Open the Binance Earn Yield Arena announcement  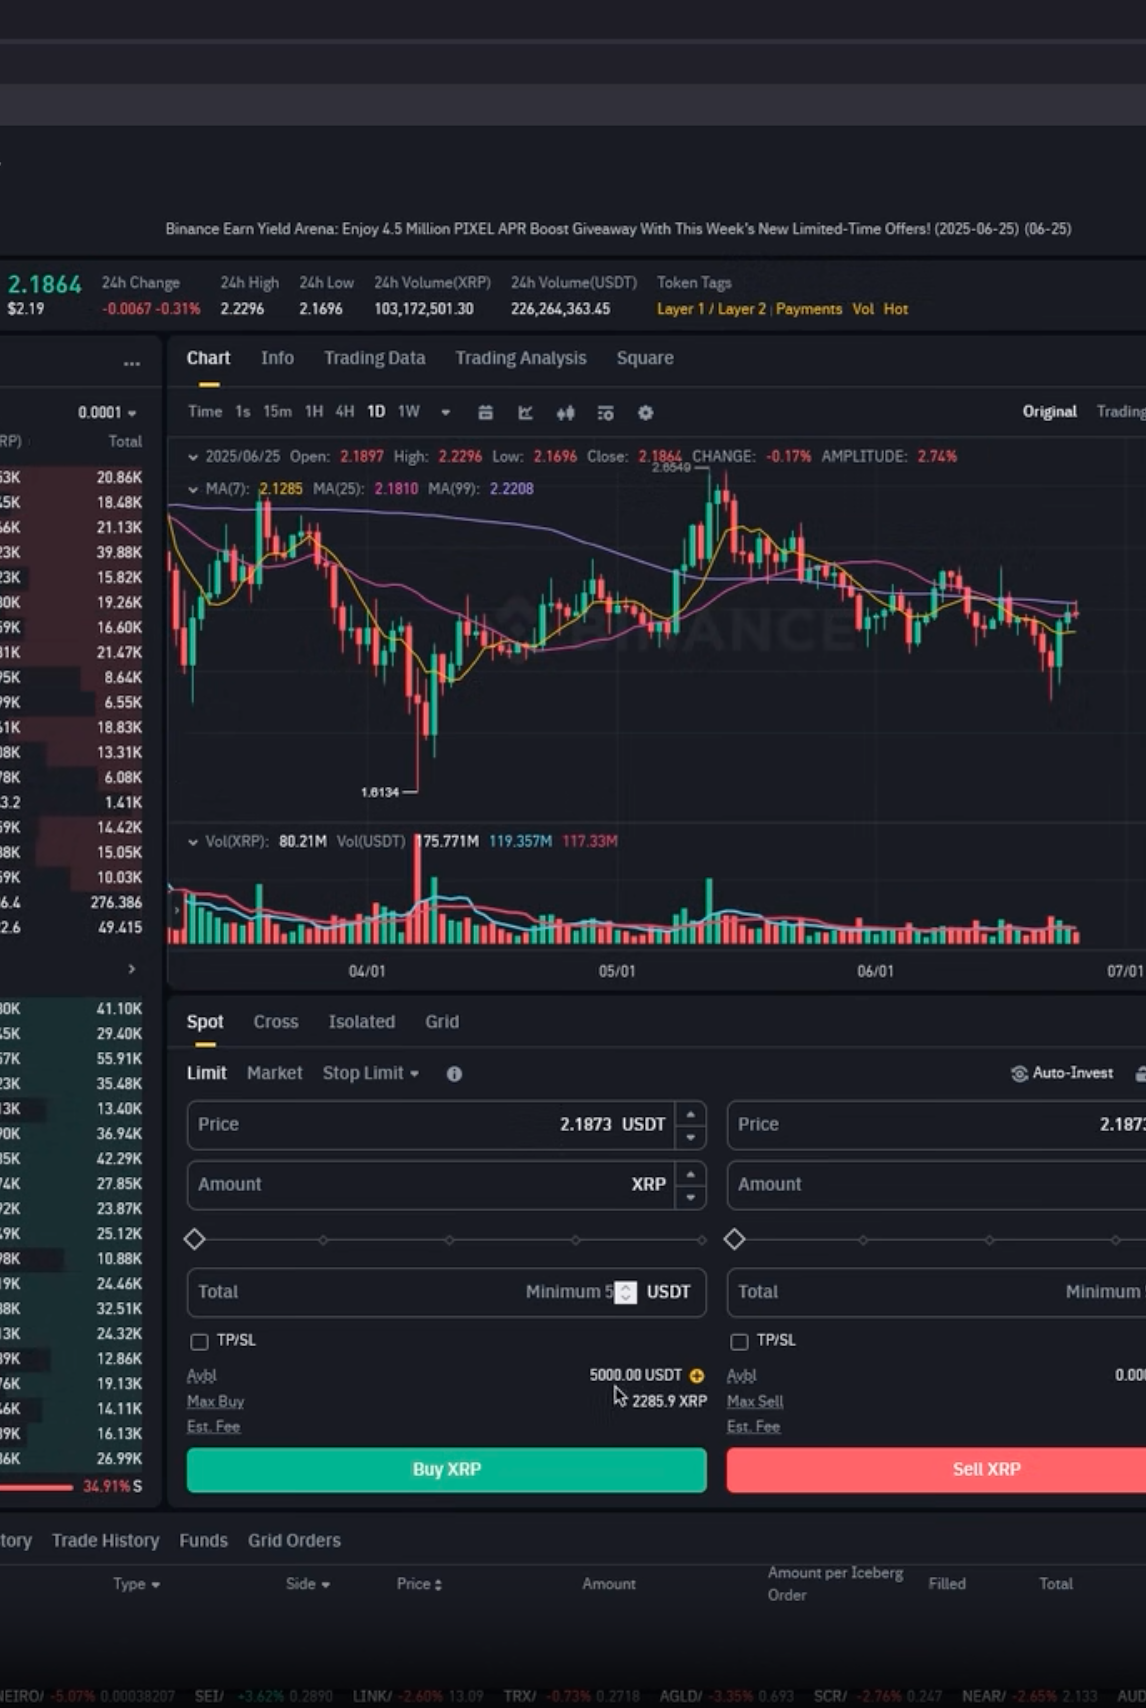tap(618, 229)
